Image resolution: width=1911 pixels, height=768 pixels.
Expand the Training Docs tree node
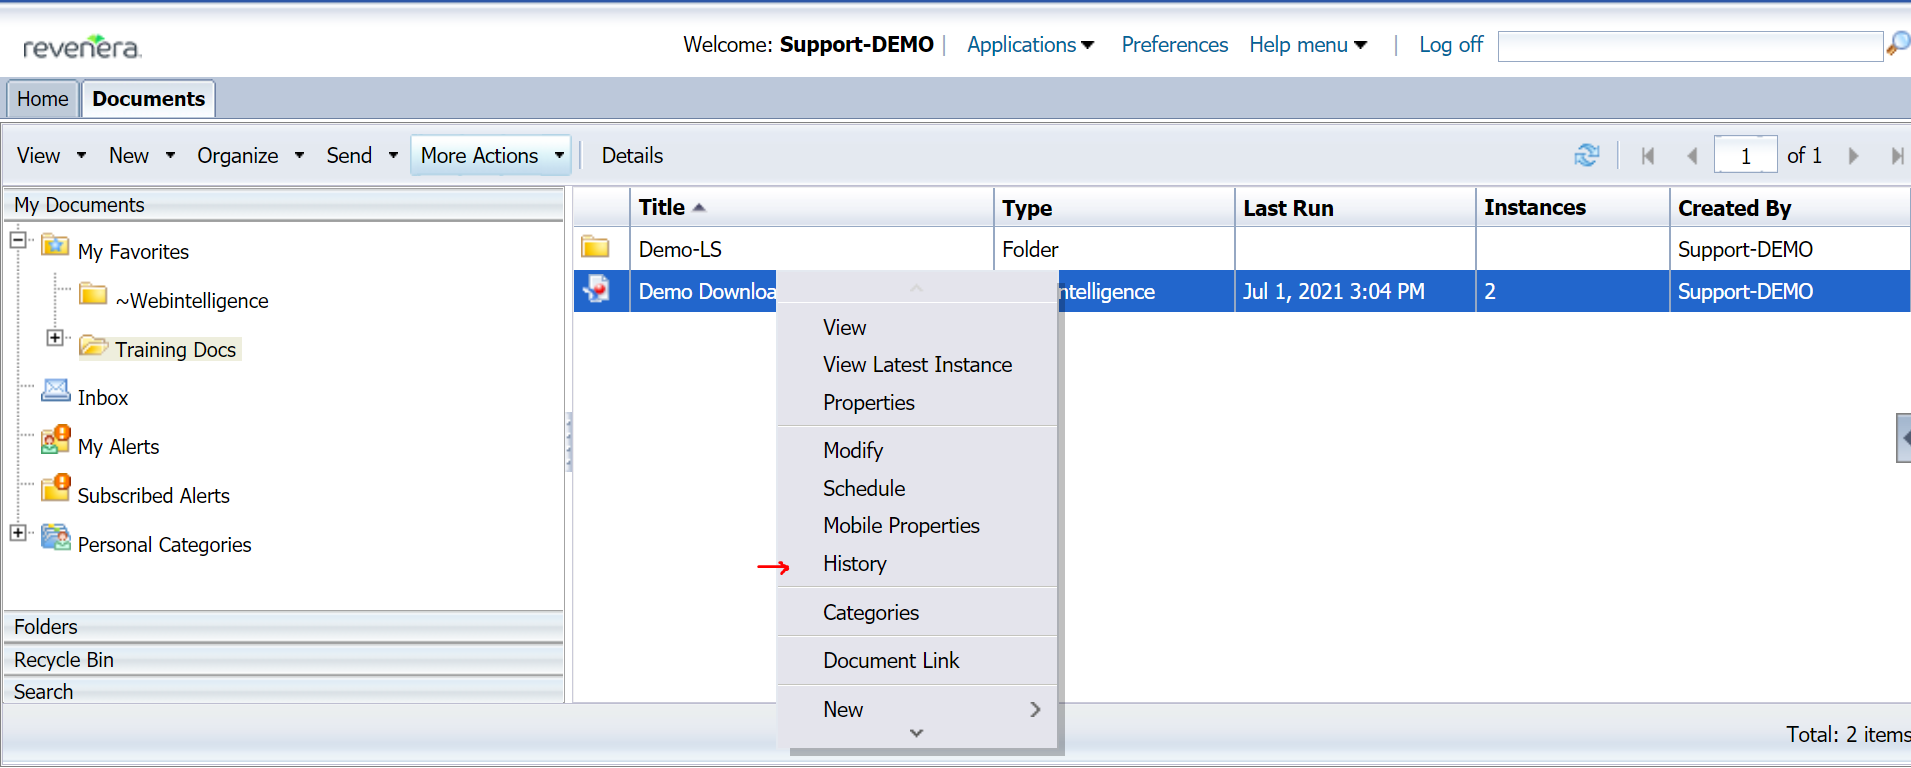[55, 338]
